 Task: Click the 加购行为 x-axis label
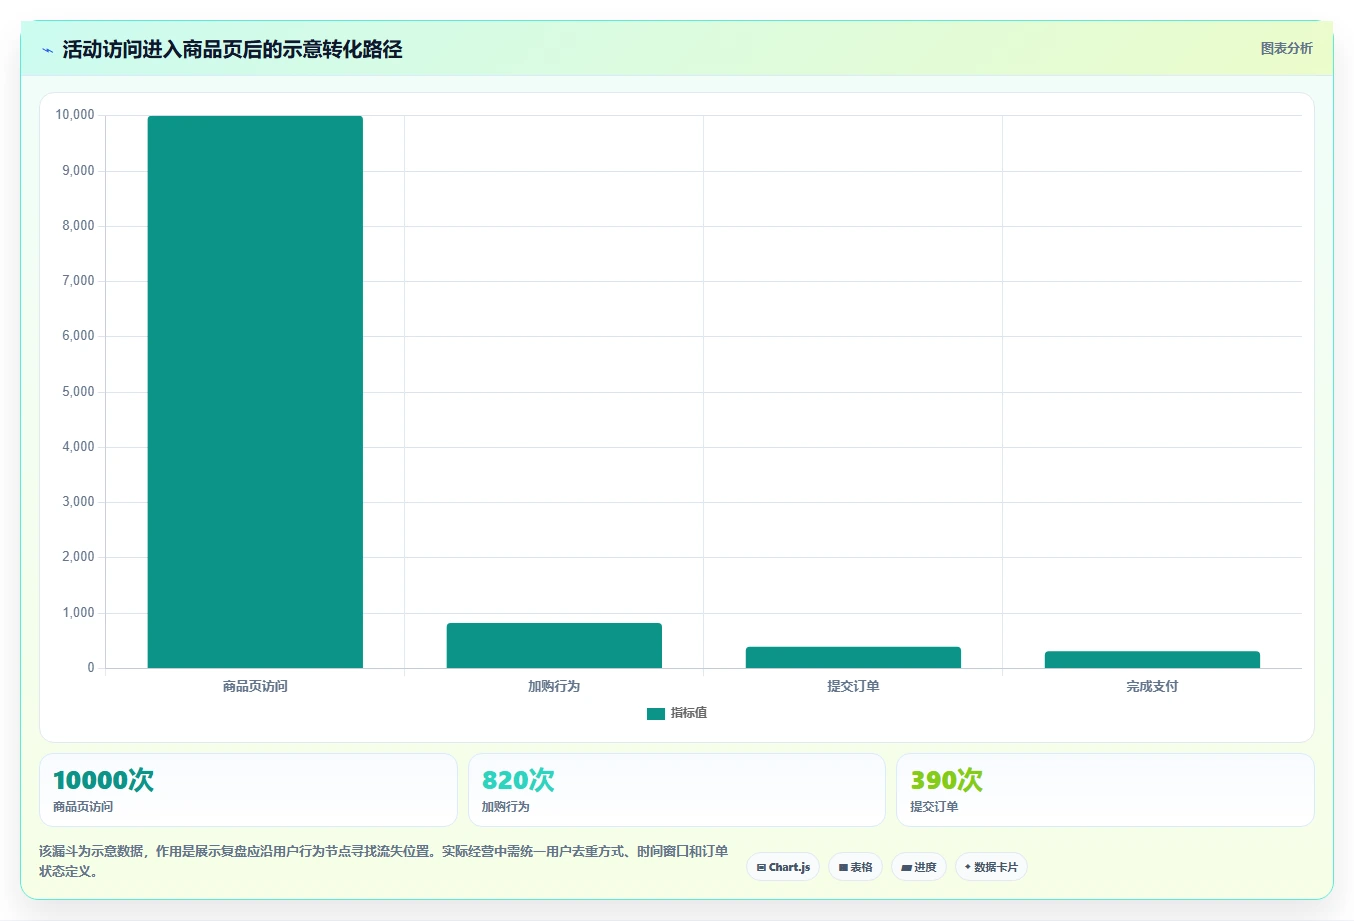pos(554,686)
